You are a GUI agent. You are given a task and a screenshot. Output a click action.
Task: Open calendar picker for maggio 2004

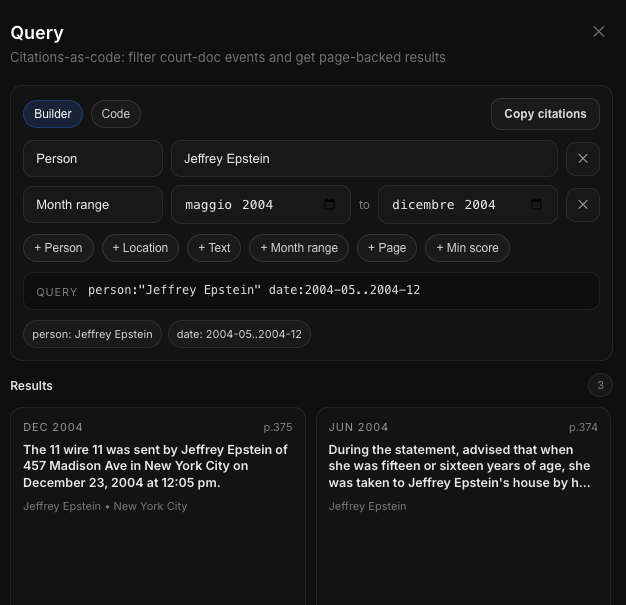tap(329, 204)
